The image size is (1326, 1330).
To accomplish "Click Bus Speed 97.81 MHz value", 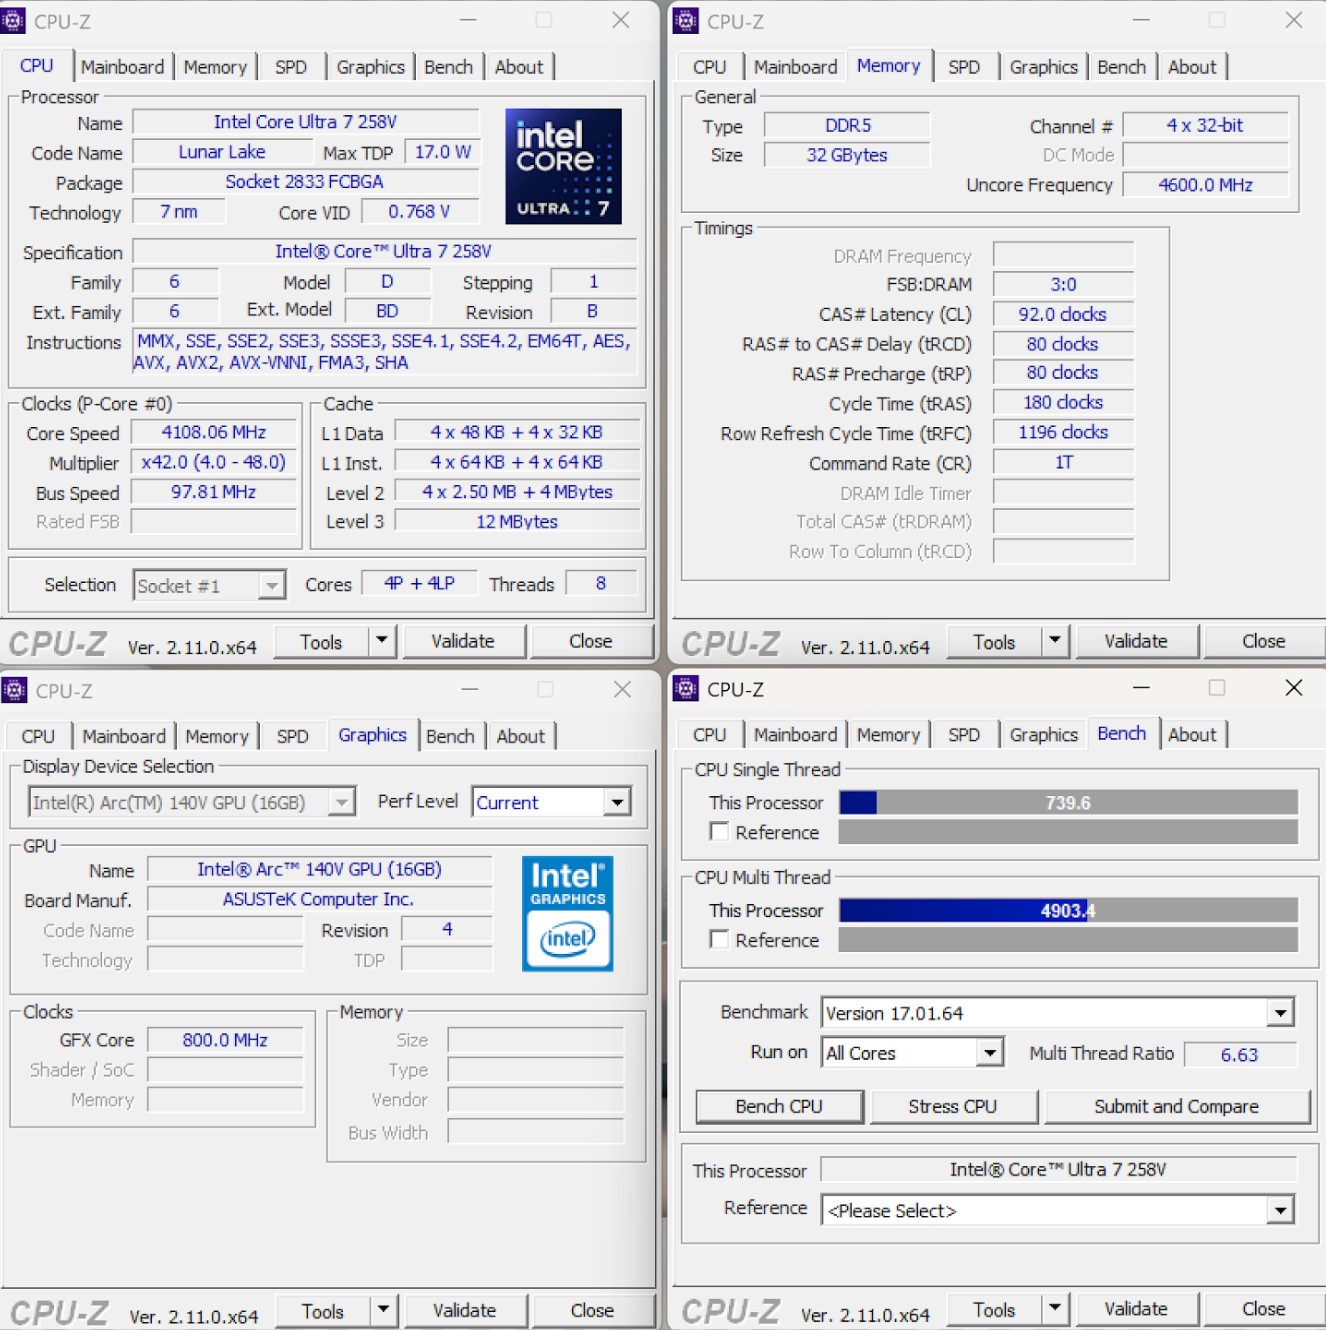I will 214,492.
